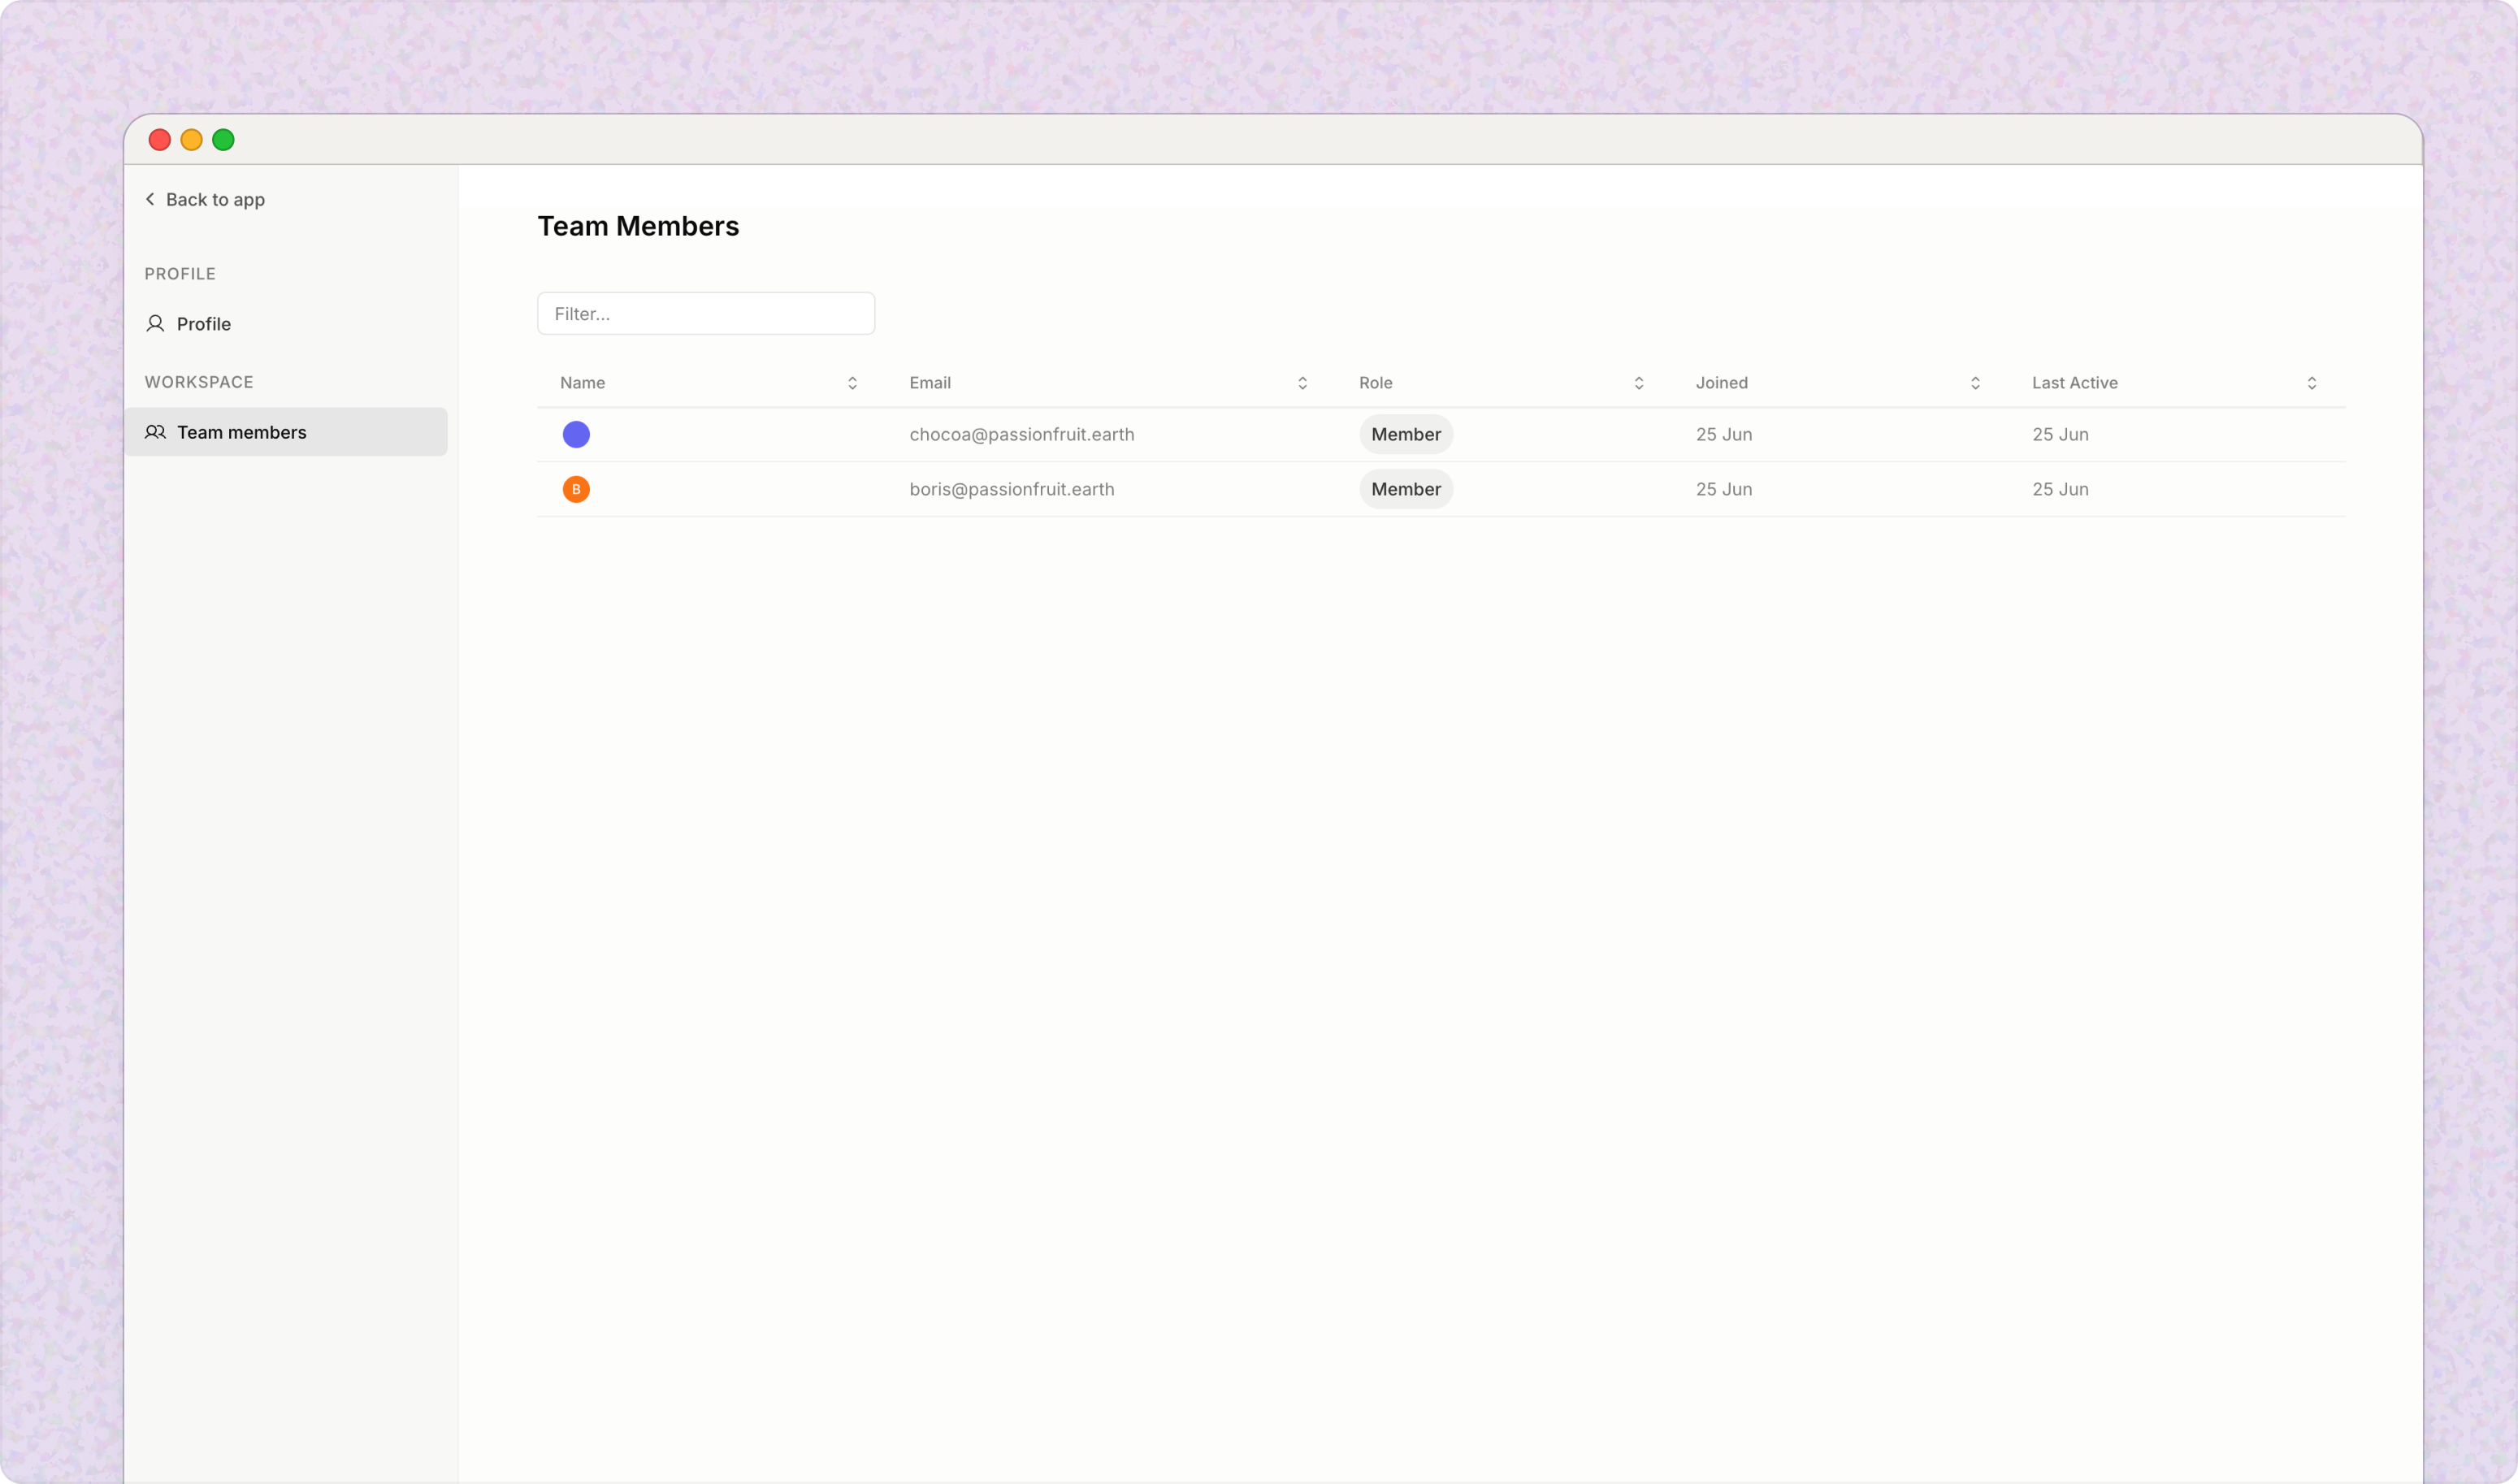The width and height of the screenshot is (2518, 1484).
Task: Focus the Filter input field
Action: 706,314
